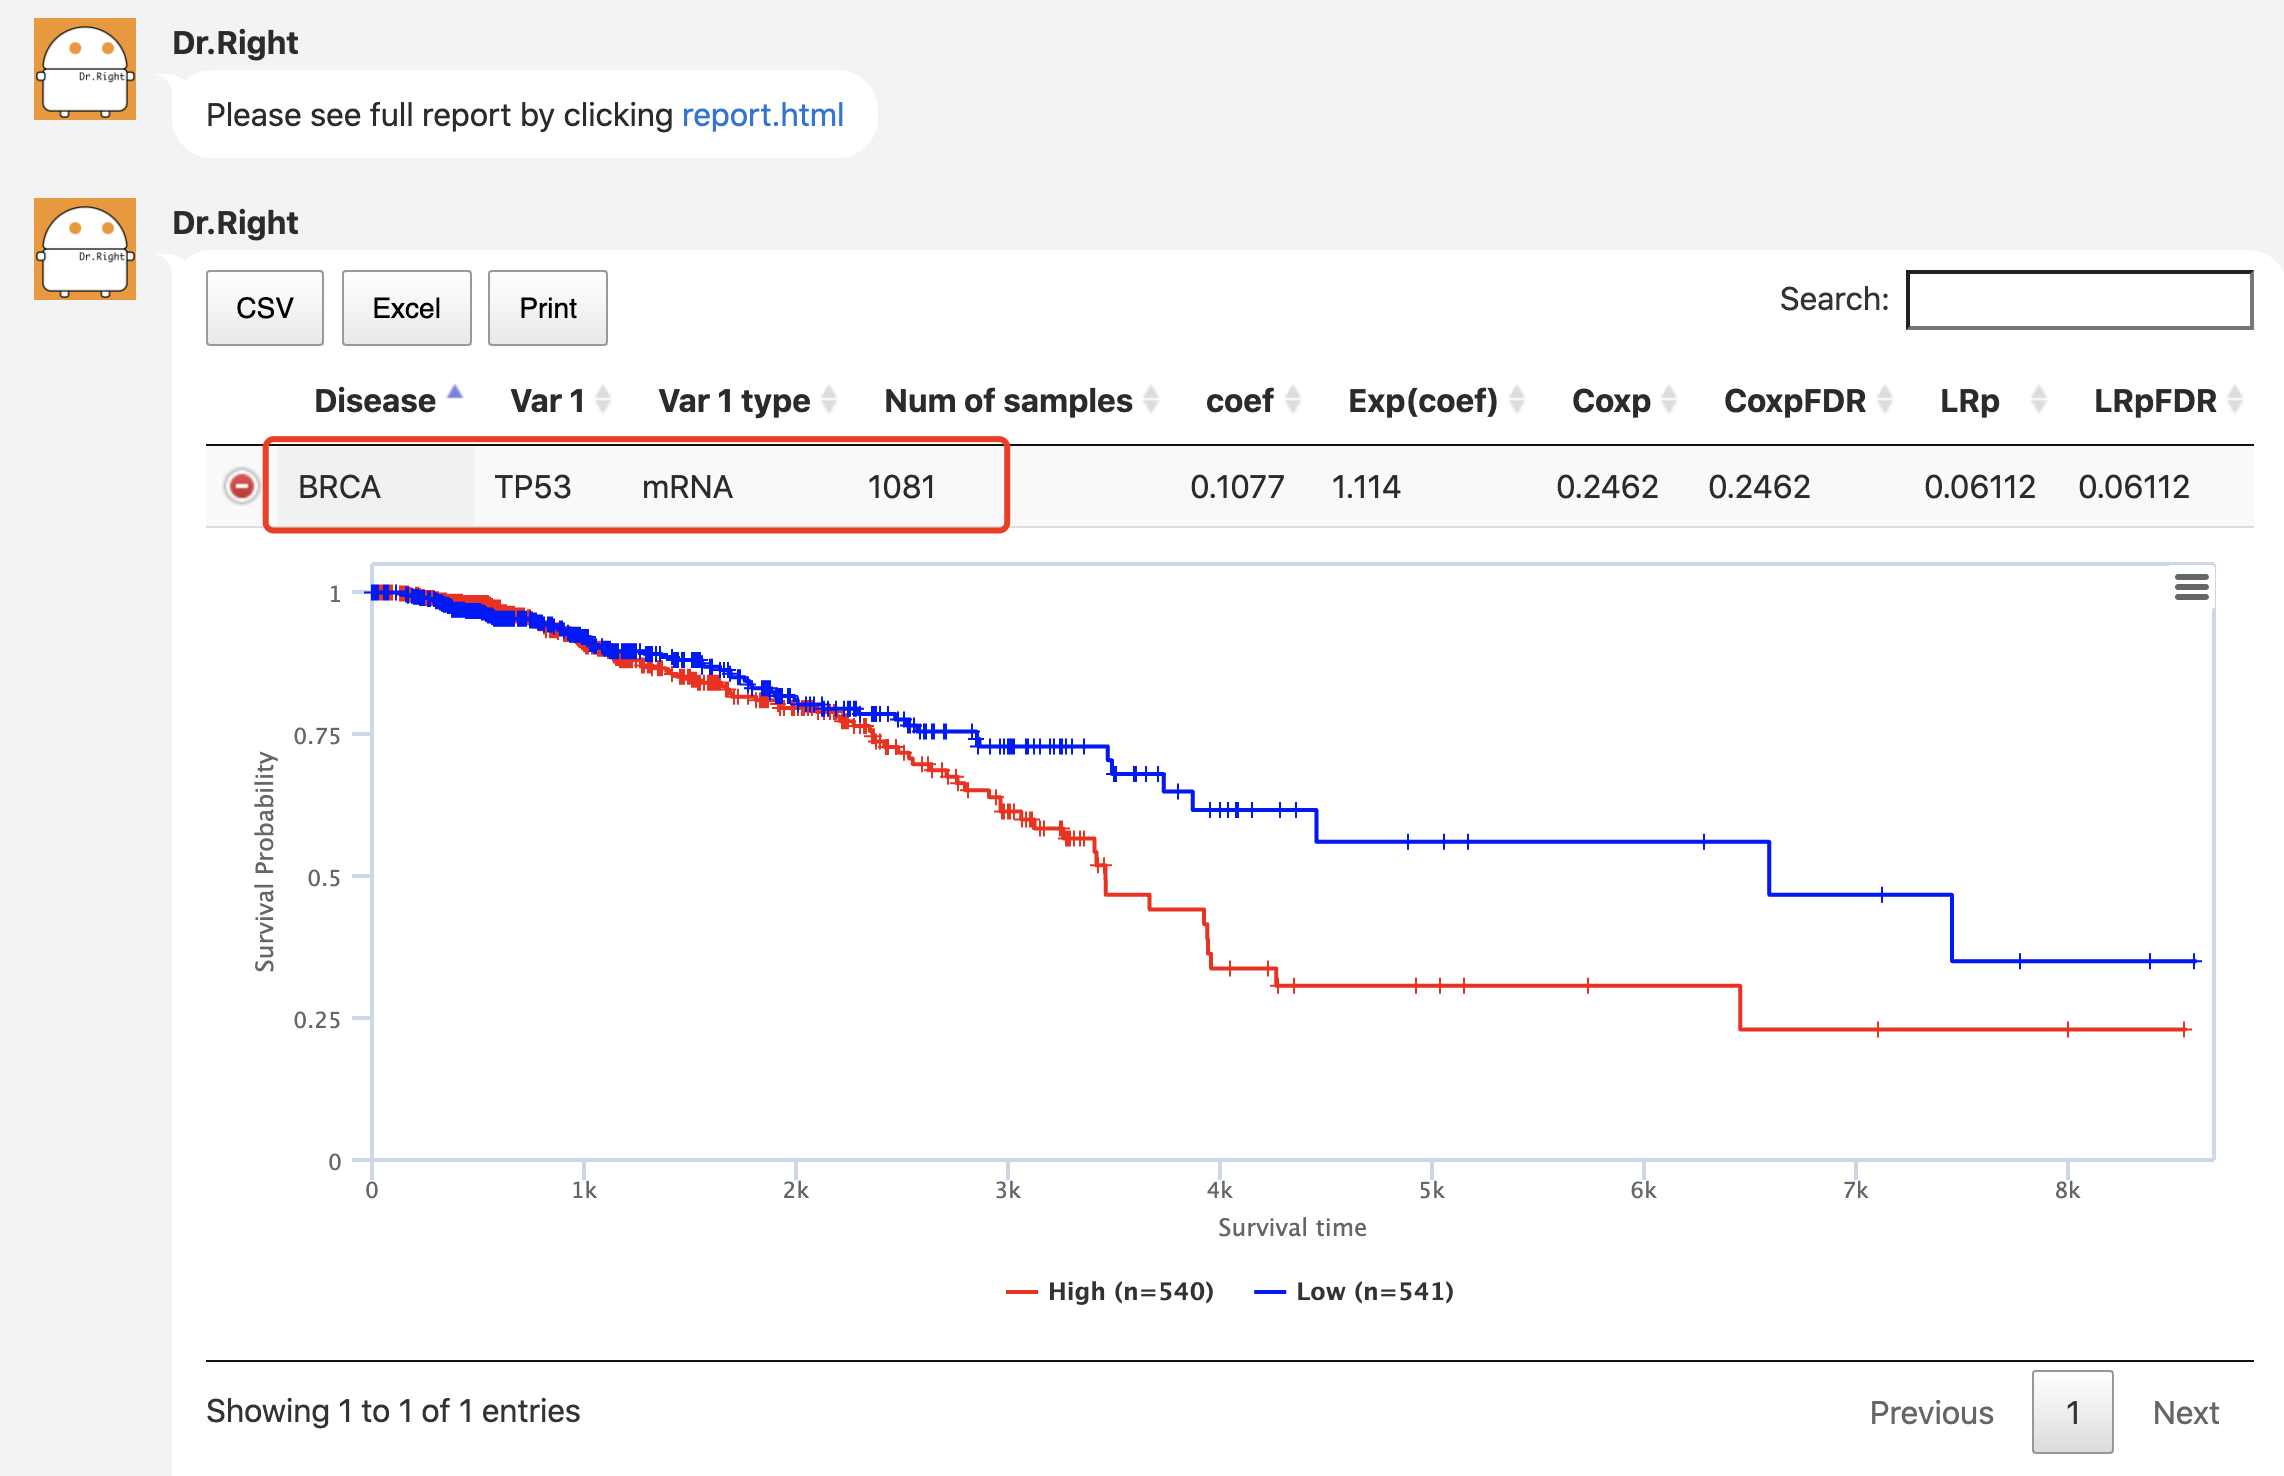Select pagination page 1
2284x1476 pixels.
click(2072, 1412)
